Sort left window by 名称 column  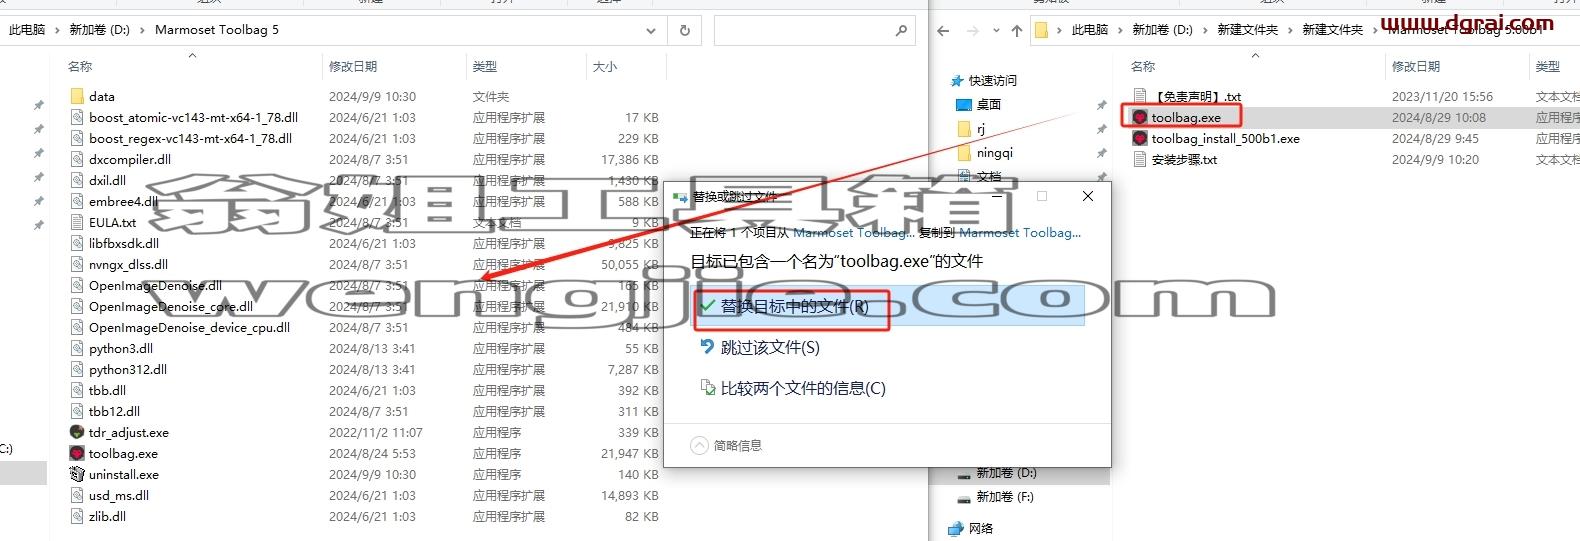(x=80, y=66)
